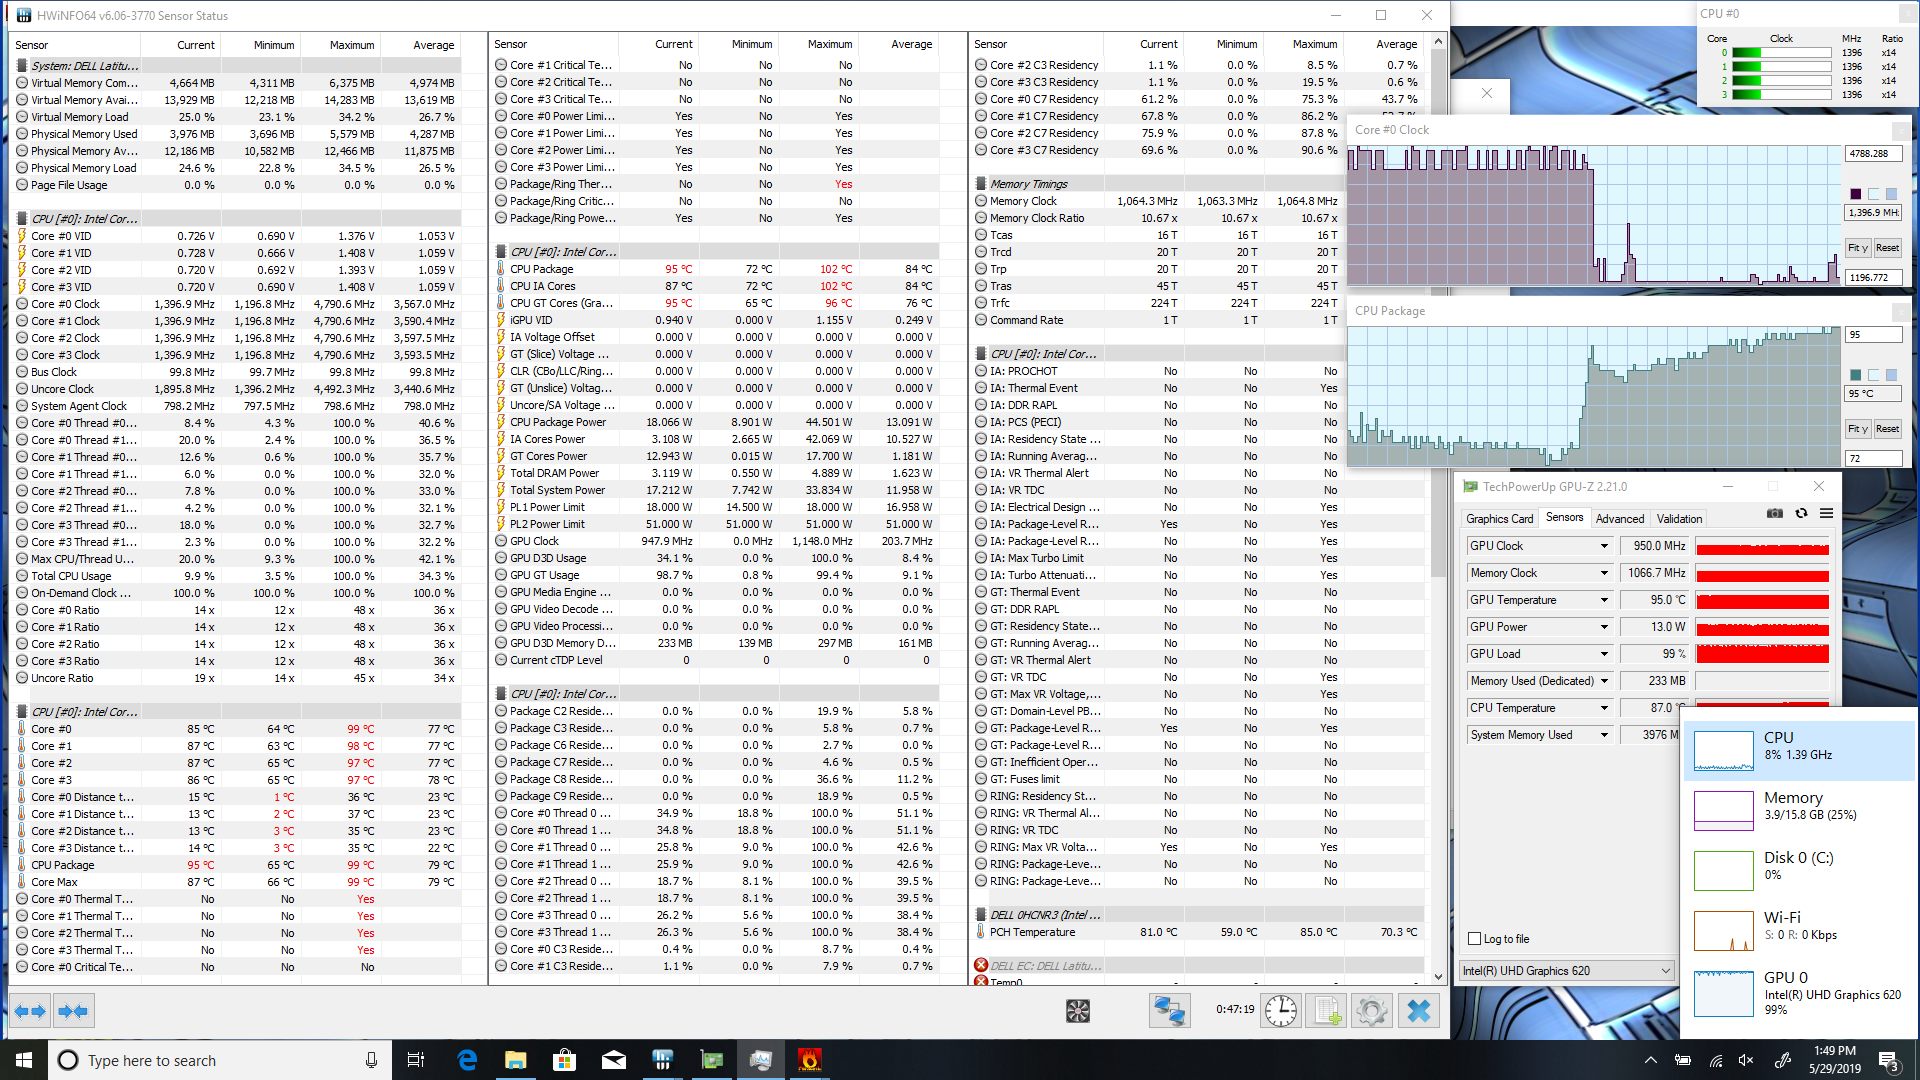1920x1080 pixels.
Task: Open the GPU Clock sensor dropdown
Action: (1604, 546)
